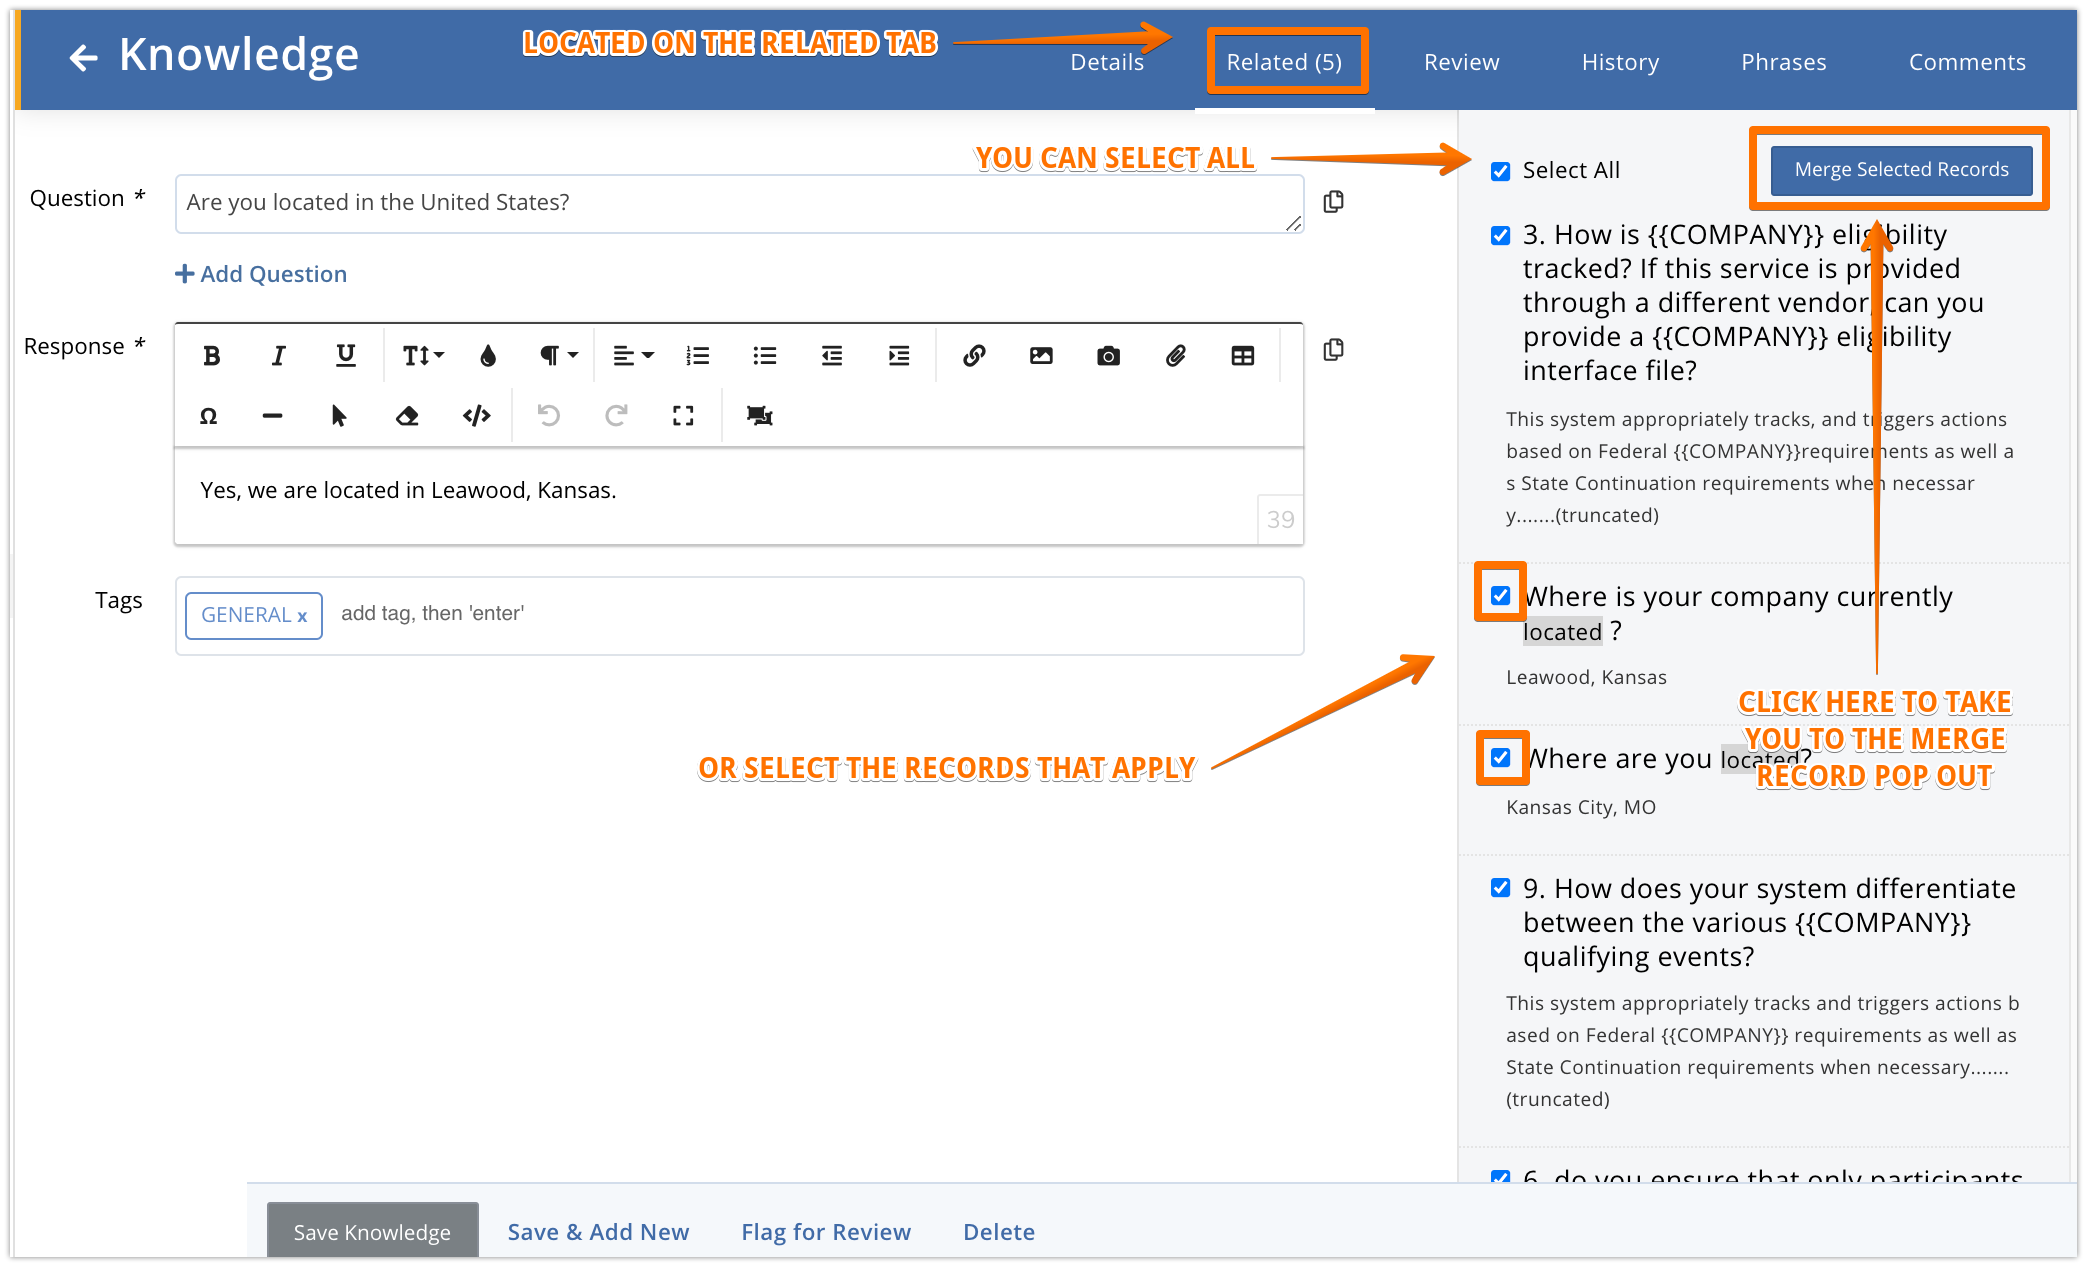
Task: Click into the Response text body
Action: tap(739, 496)
